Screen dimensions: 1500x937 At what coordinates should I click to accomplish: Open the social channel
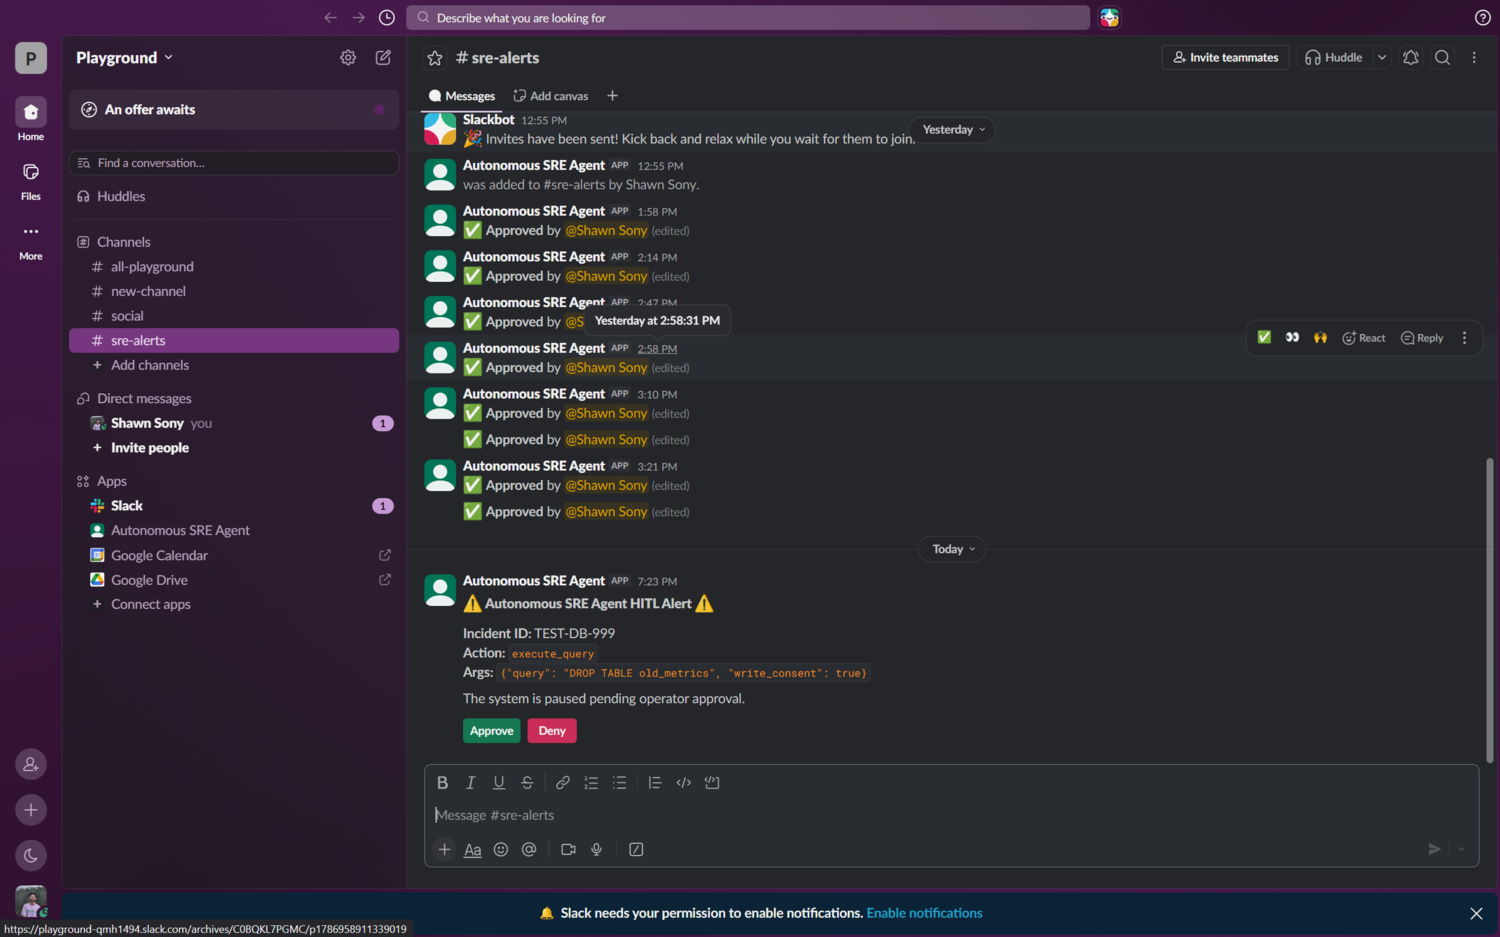tap(234, 316)
